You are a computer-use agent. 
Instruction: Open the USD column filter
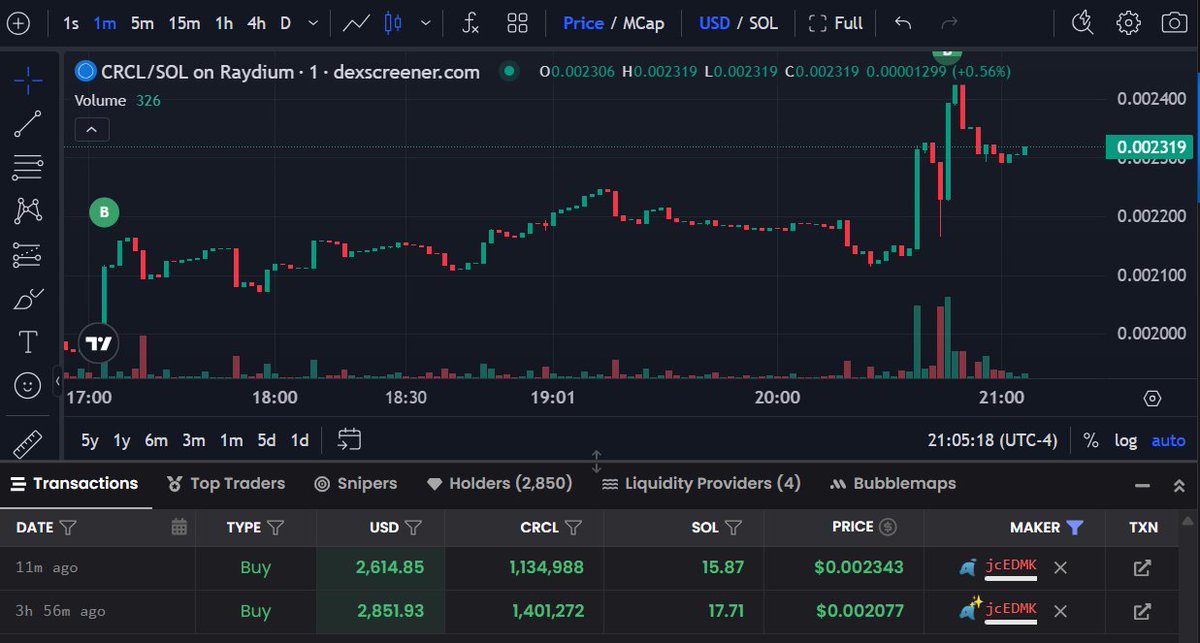point(413,527)
